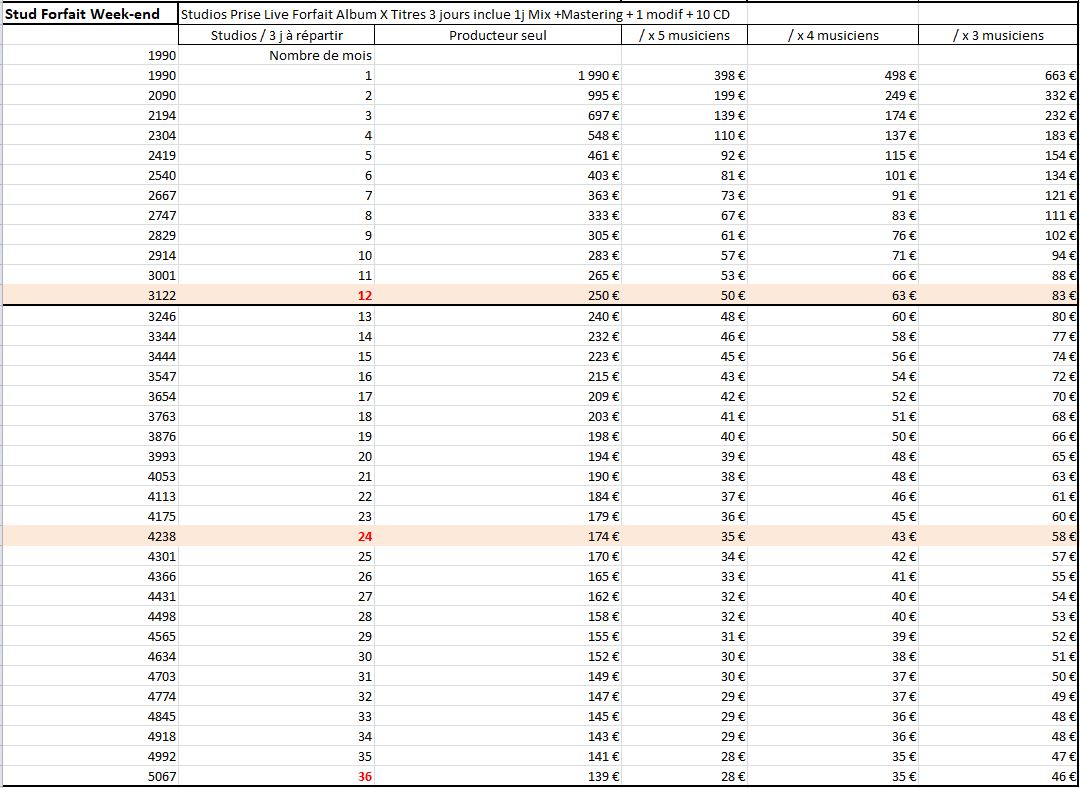
Task: Select the "/ x 3 musiciens" header cell
Action: [x=996, y=35]
